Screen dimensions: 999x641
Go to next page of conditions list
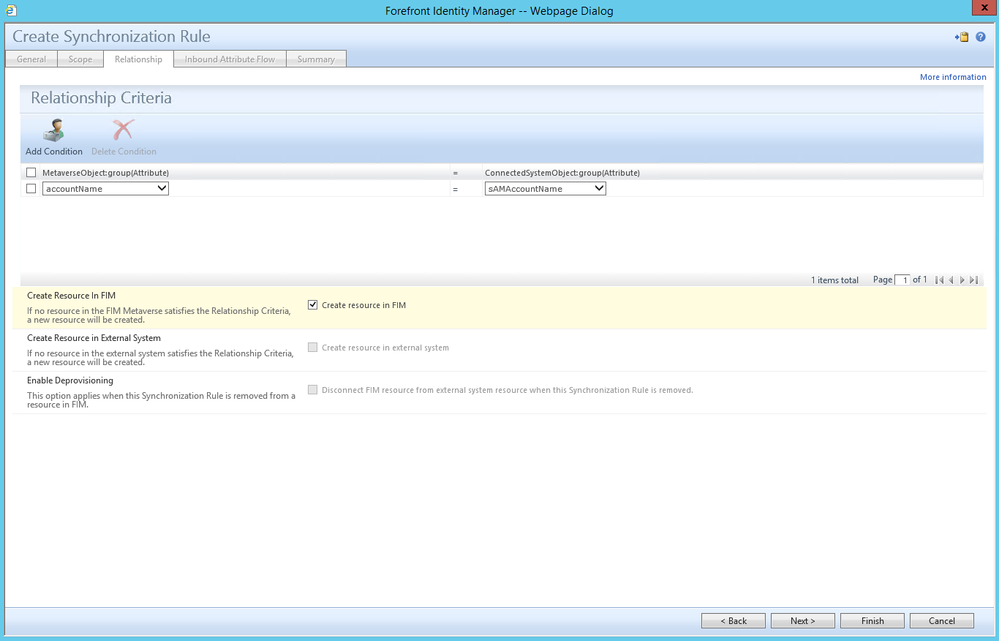[962, 280]
